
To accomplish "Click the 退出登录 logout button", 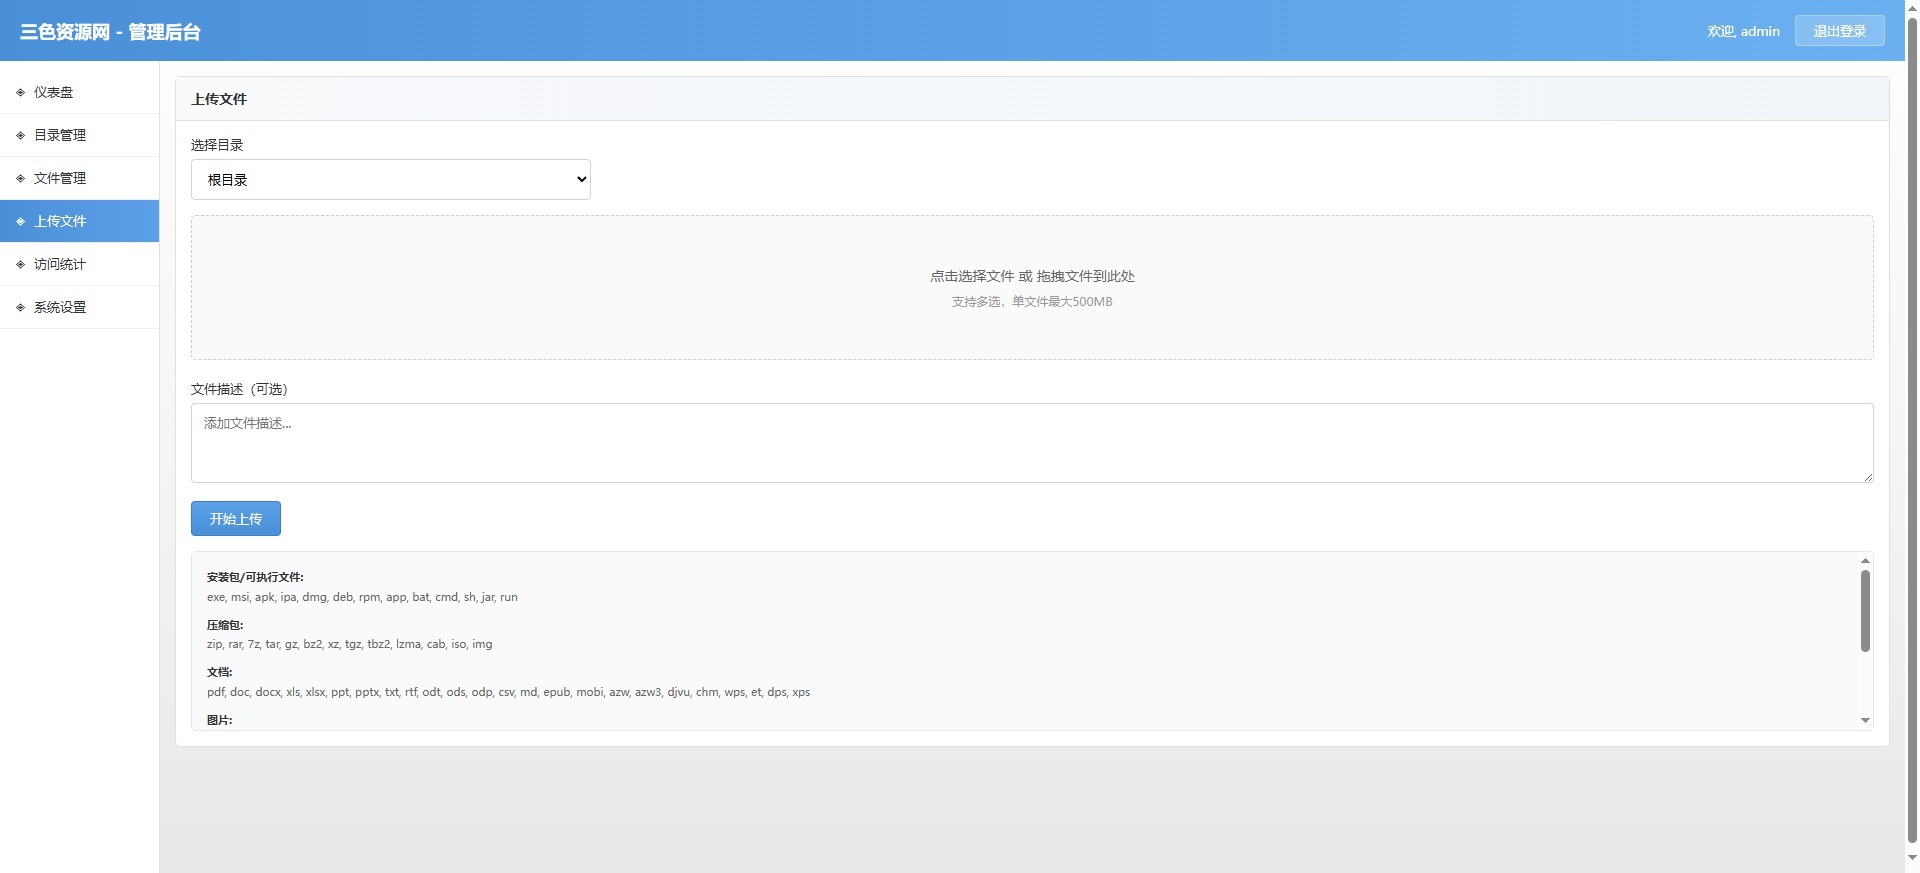I will (1839, 31).
